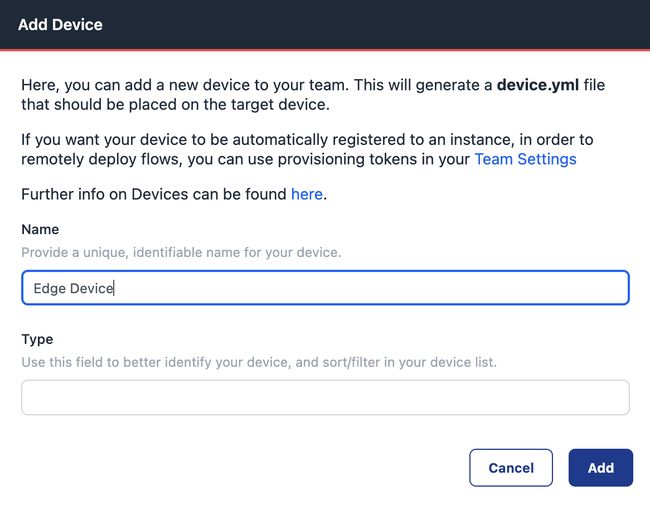
Task: Click the 'Provide a unique, identifiable name' hint
Action: tap(181, 252)
